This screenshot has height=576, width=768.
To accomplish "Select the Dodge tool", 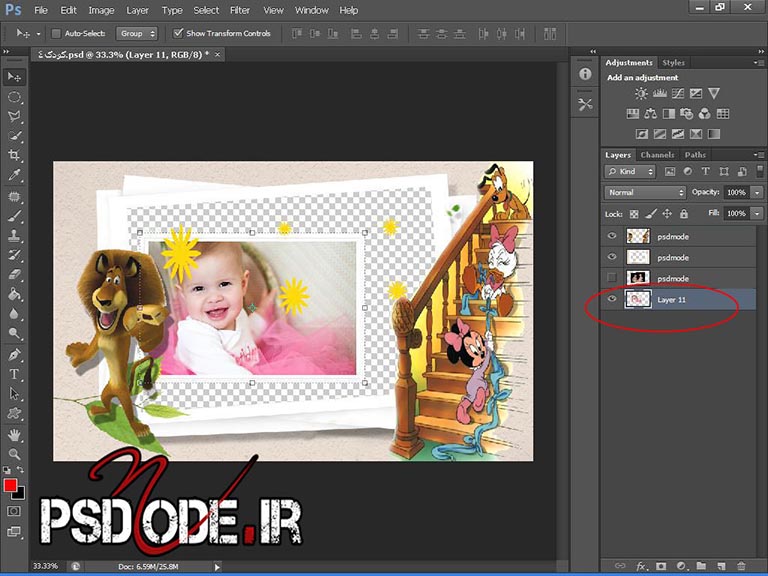I will (14, 333).
